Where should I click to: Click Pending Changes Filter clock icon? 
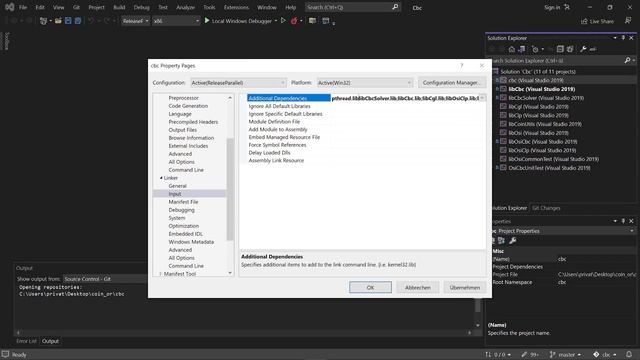click(x=535, y=49)
